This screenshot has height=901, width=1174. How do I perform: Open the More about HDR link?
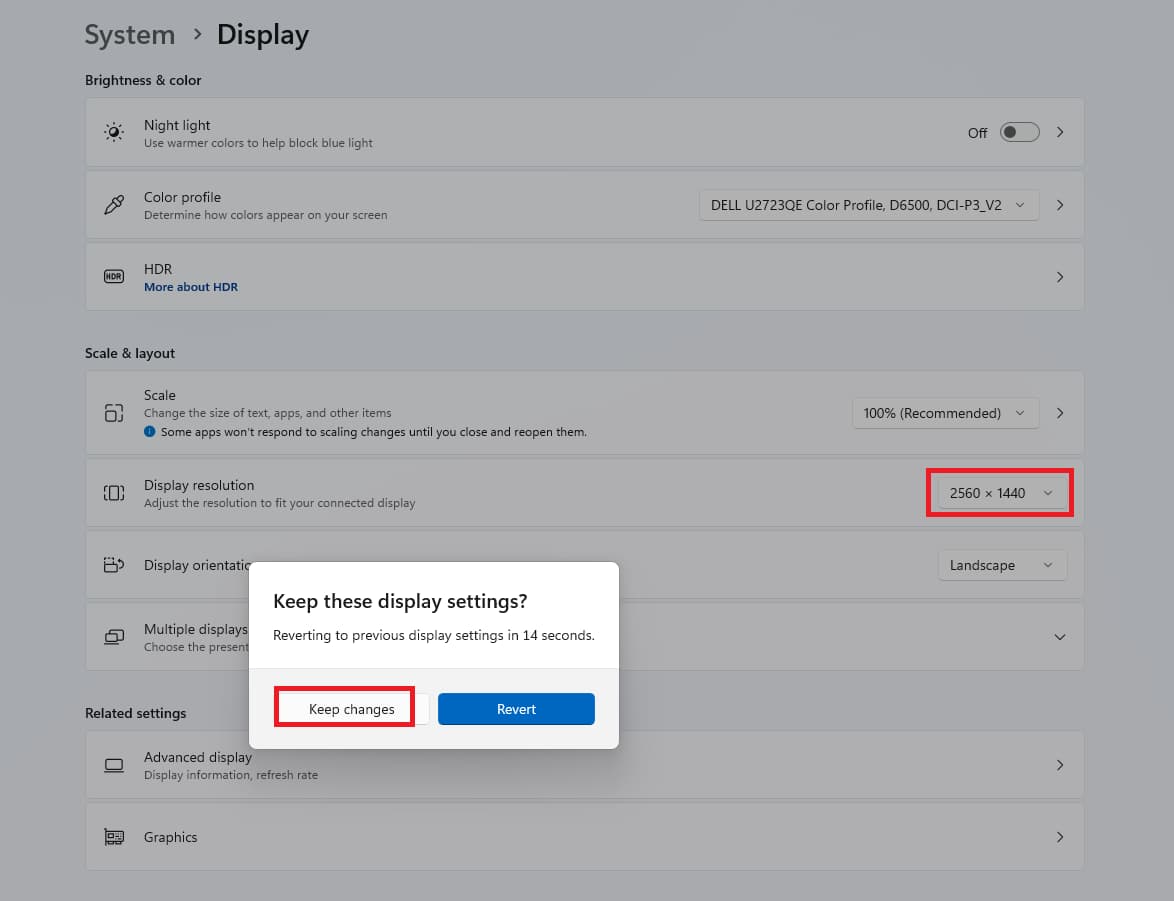point(191,287)
